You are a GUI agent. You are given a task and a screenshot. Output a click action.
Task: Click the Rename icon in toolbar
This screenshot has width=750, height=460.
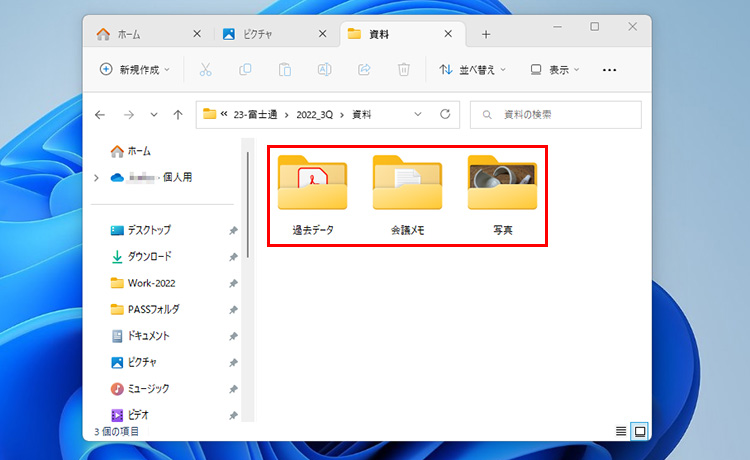coord(324,70)
